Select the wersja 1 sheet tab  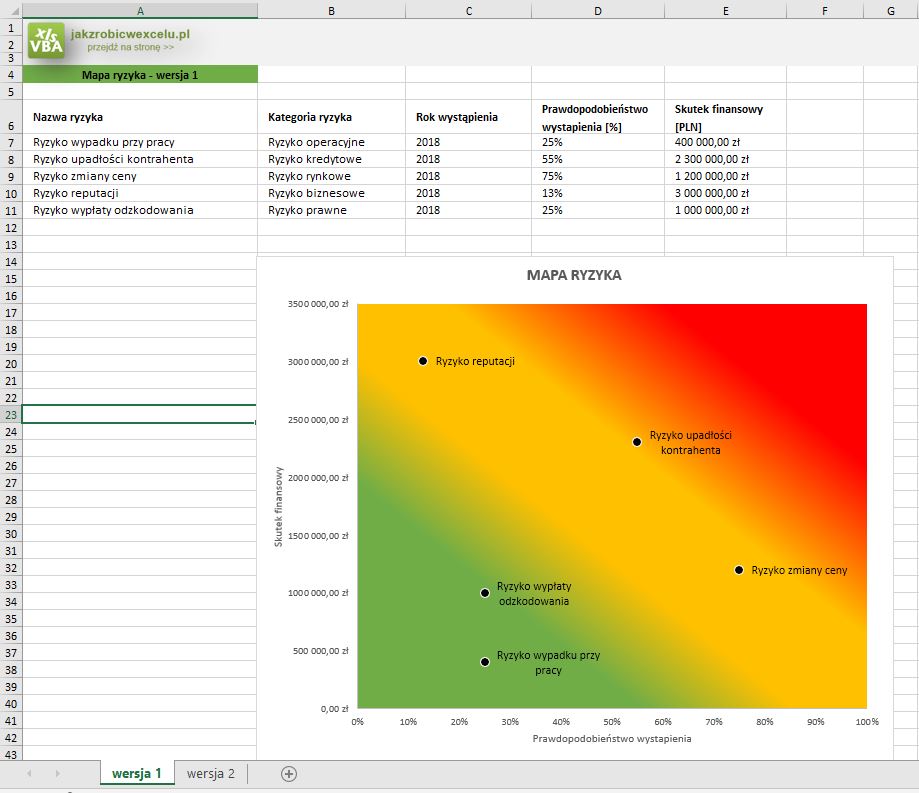click(x=137, y=773)
